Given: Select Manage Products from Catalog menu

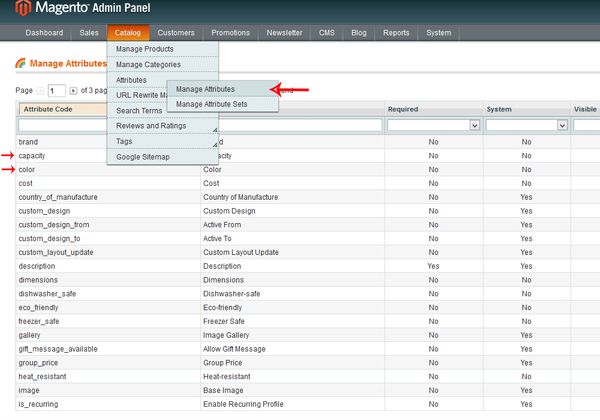Looking at the screenshot, I should click(x=163, y=49).
